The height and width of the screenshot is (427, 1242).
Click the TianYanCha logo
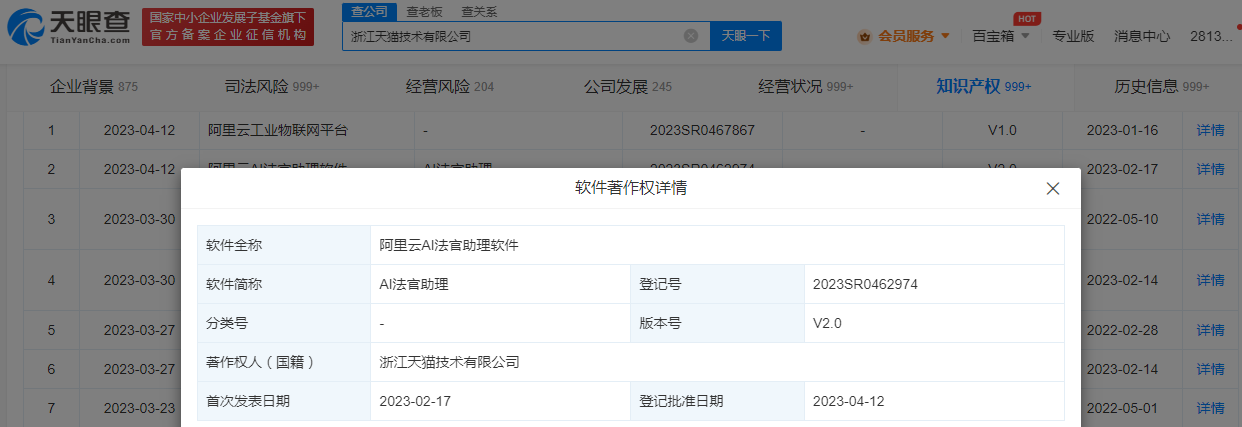(68, 27)
